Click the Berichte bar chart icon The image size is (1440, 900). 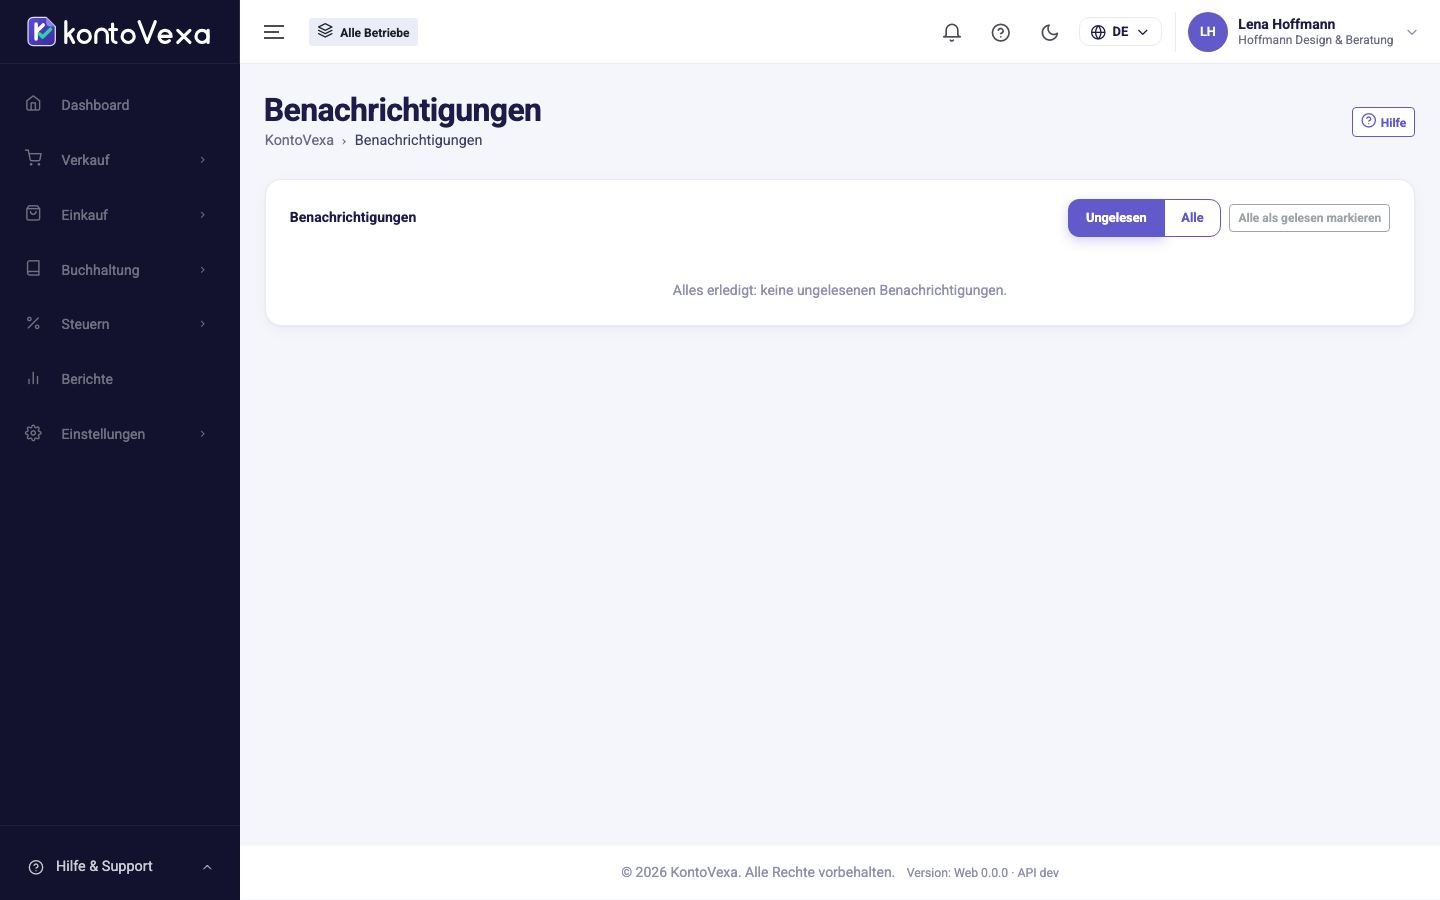pyautogui.click(x=33, y=378)
